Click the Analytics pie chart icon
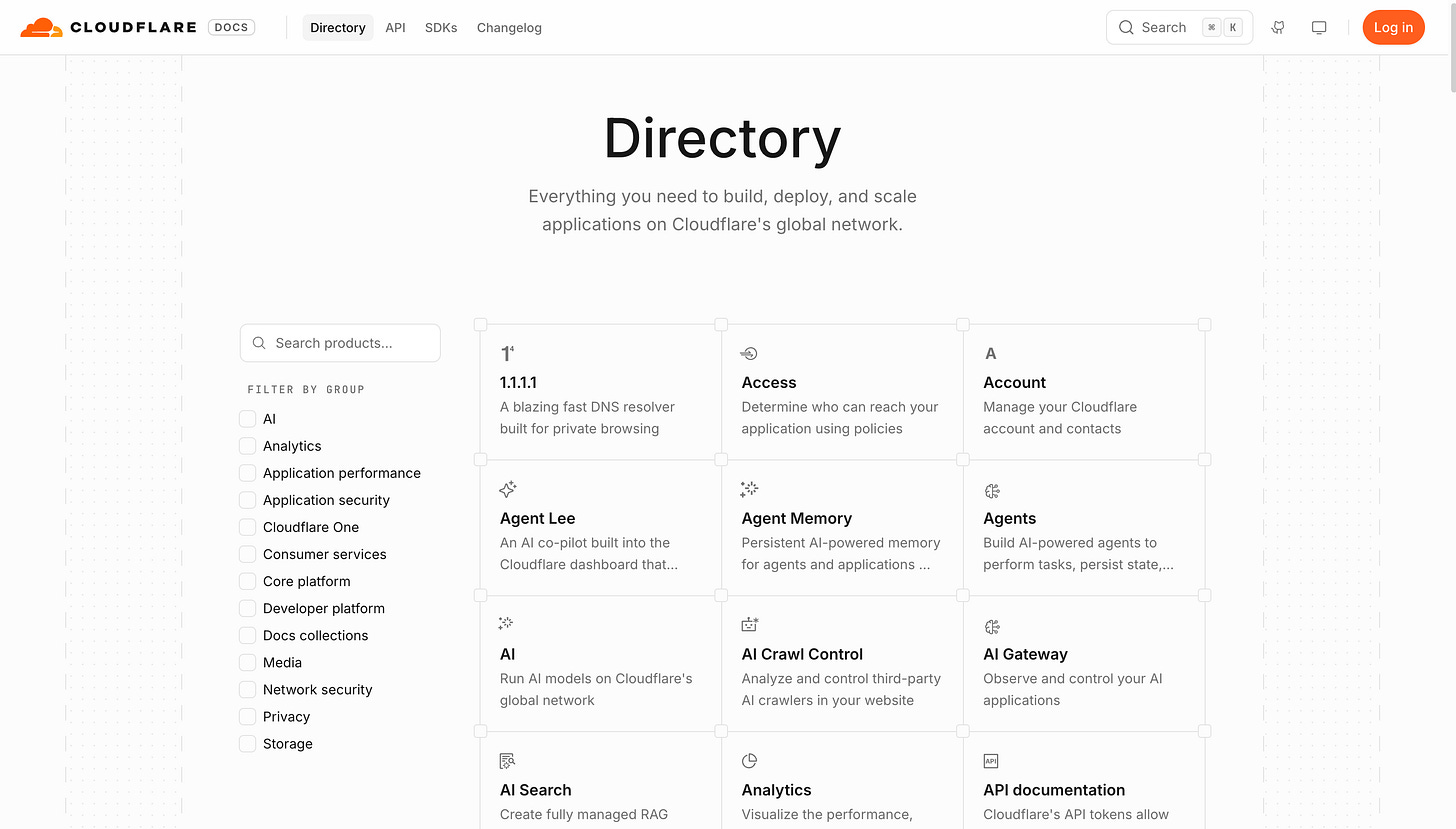 [750, 761]
